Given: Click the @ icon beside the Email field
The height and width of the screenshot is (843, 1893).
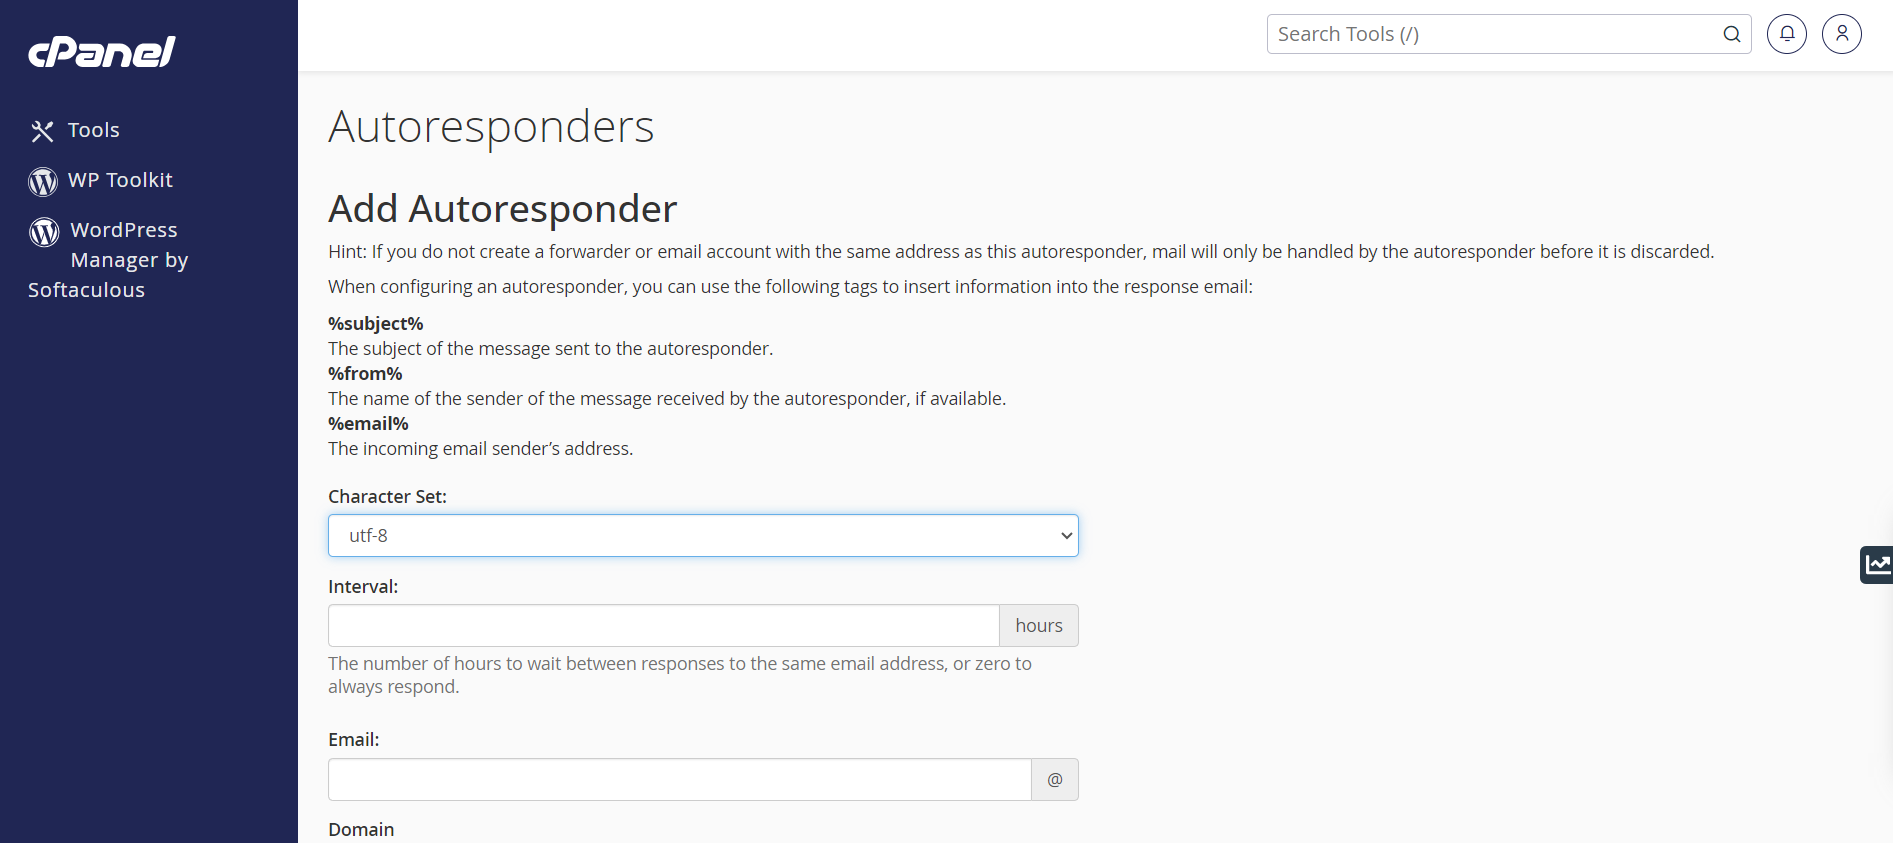Looking at the screenshot, I should coord(1054,779).
